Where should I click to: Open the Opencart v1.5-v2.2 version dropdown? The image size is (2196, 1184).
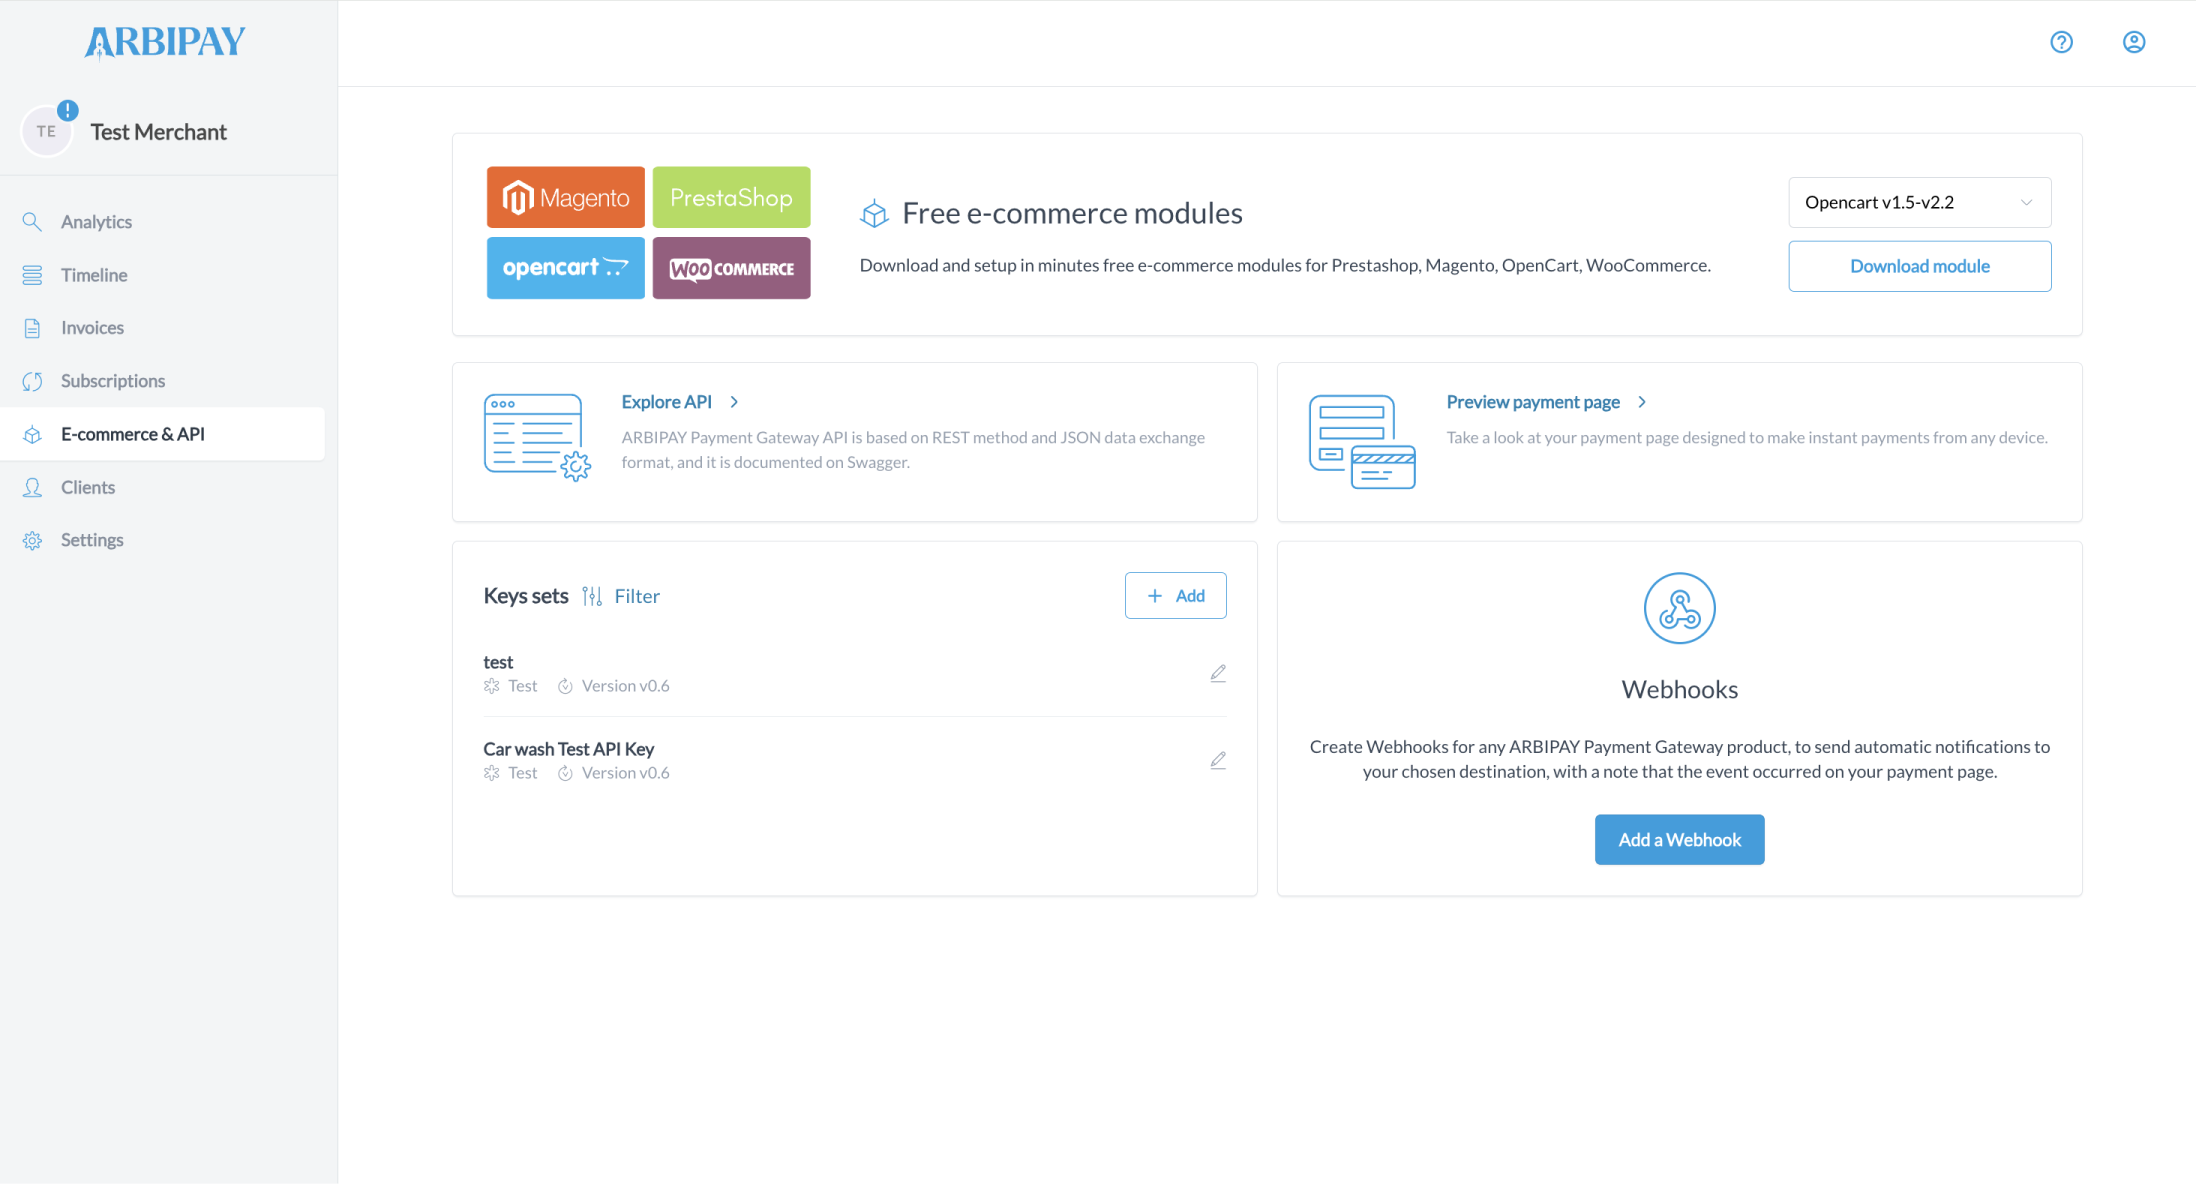tap(1919, 202)
